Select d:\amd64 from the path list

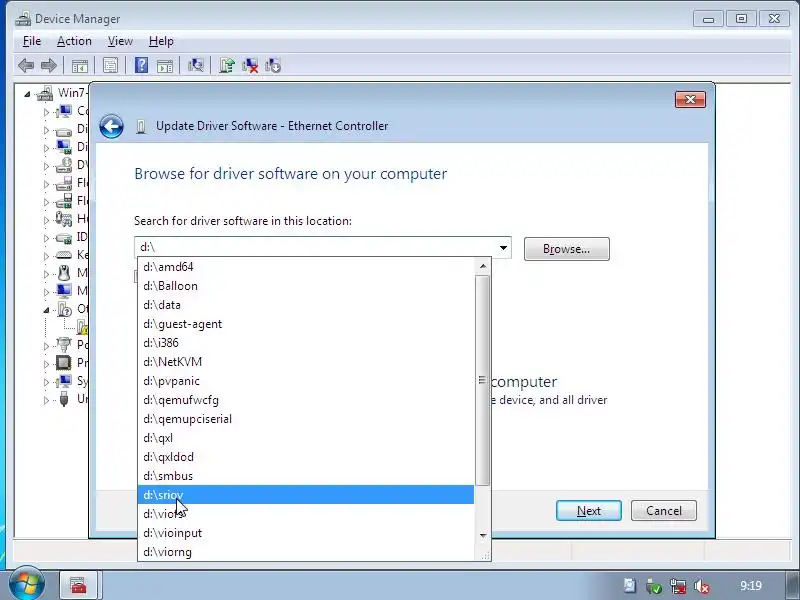306,267
